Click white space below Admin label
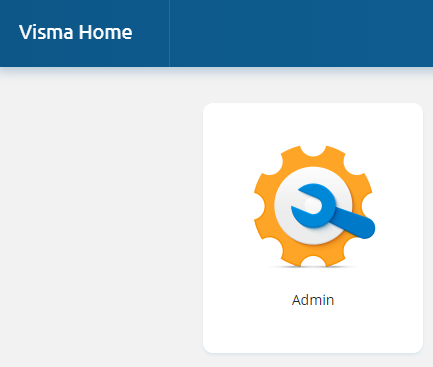 [313, 330]
